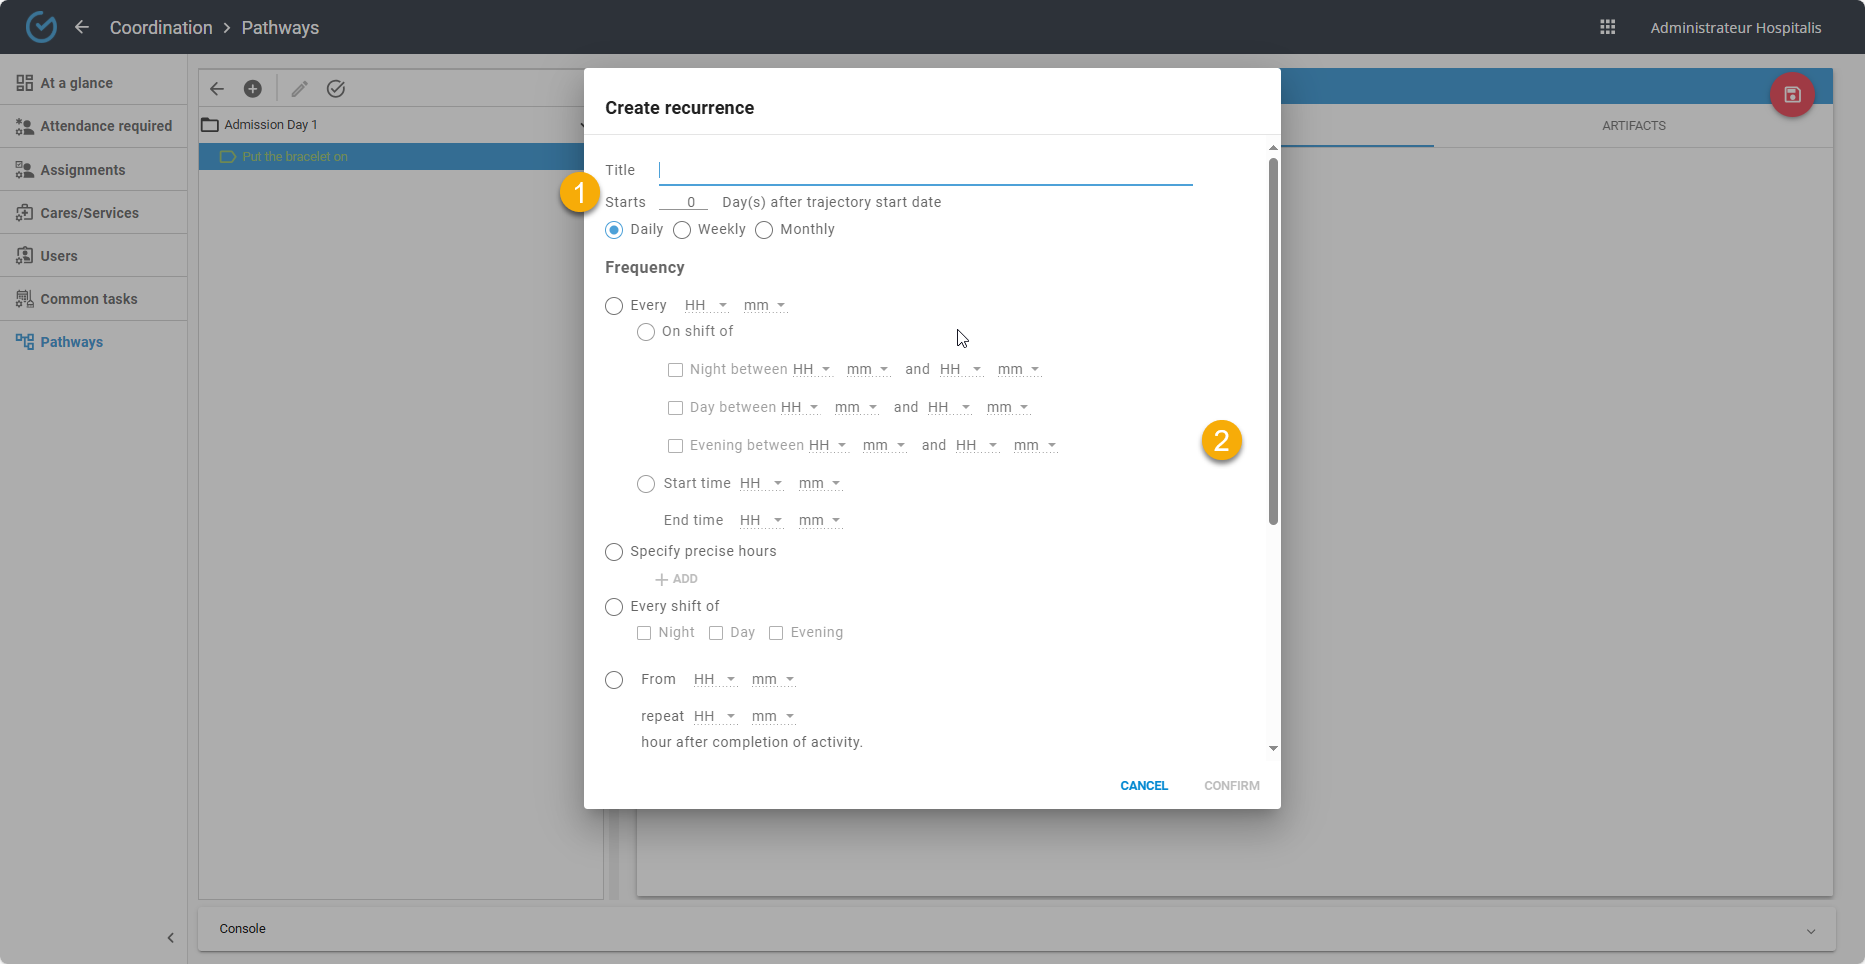Click the pencil edit icon in the pathway toolbar
The width and height of the screenshot is (1865, 964).
(299, 89)
